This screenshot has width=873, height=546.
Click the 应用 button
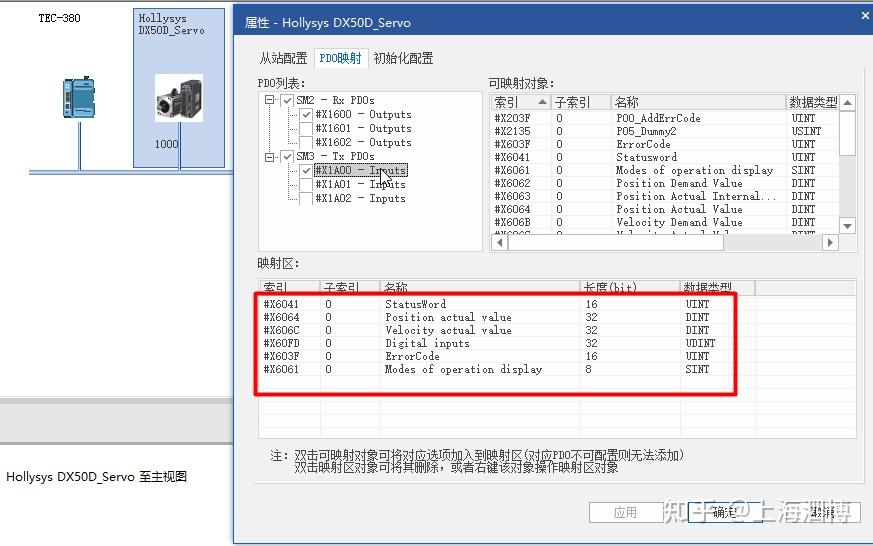coord(625,512)
